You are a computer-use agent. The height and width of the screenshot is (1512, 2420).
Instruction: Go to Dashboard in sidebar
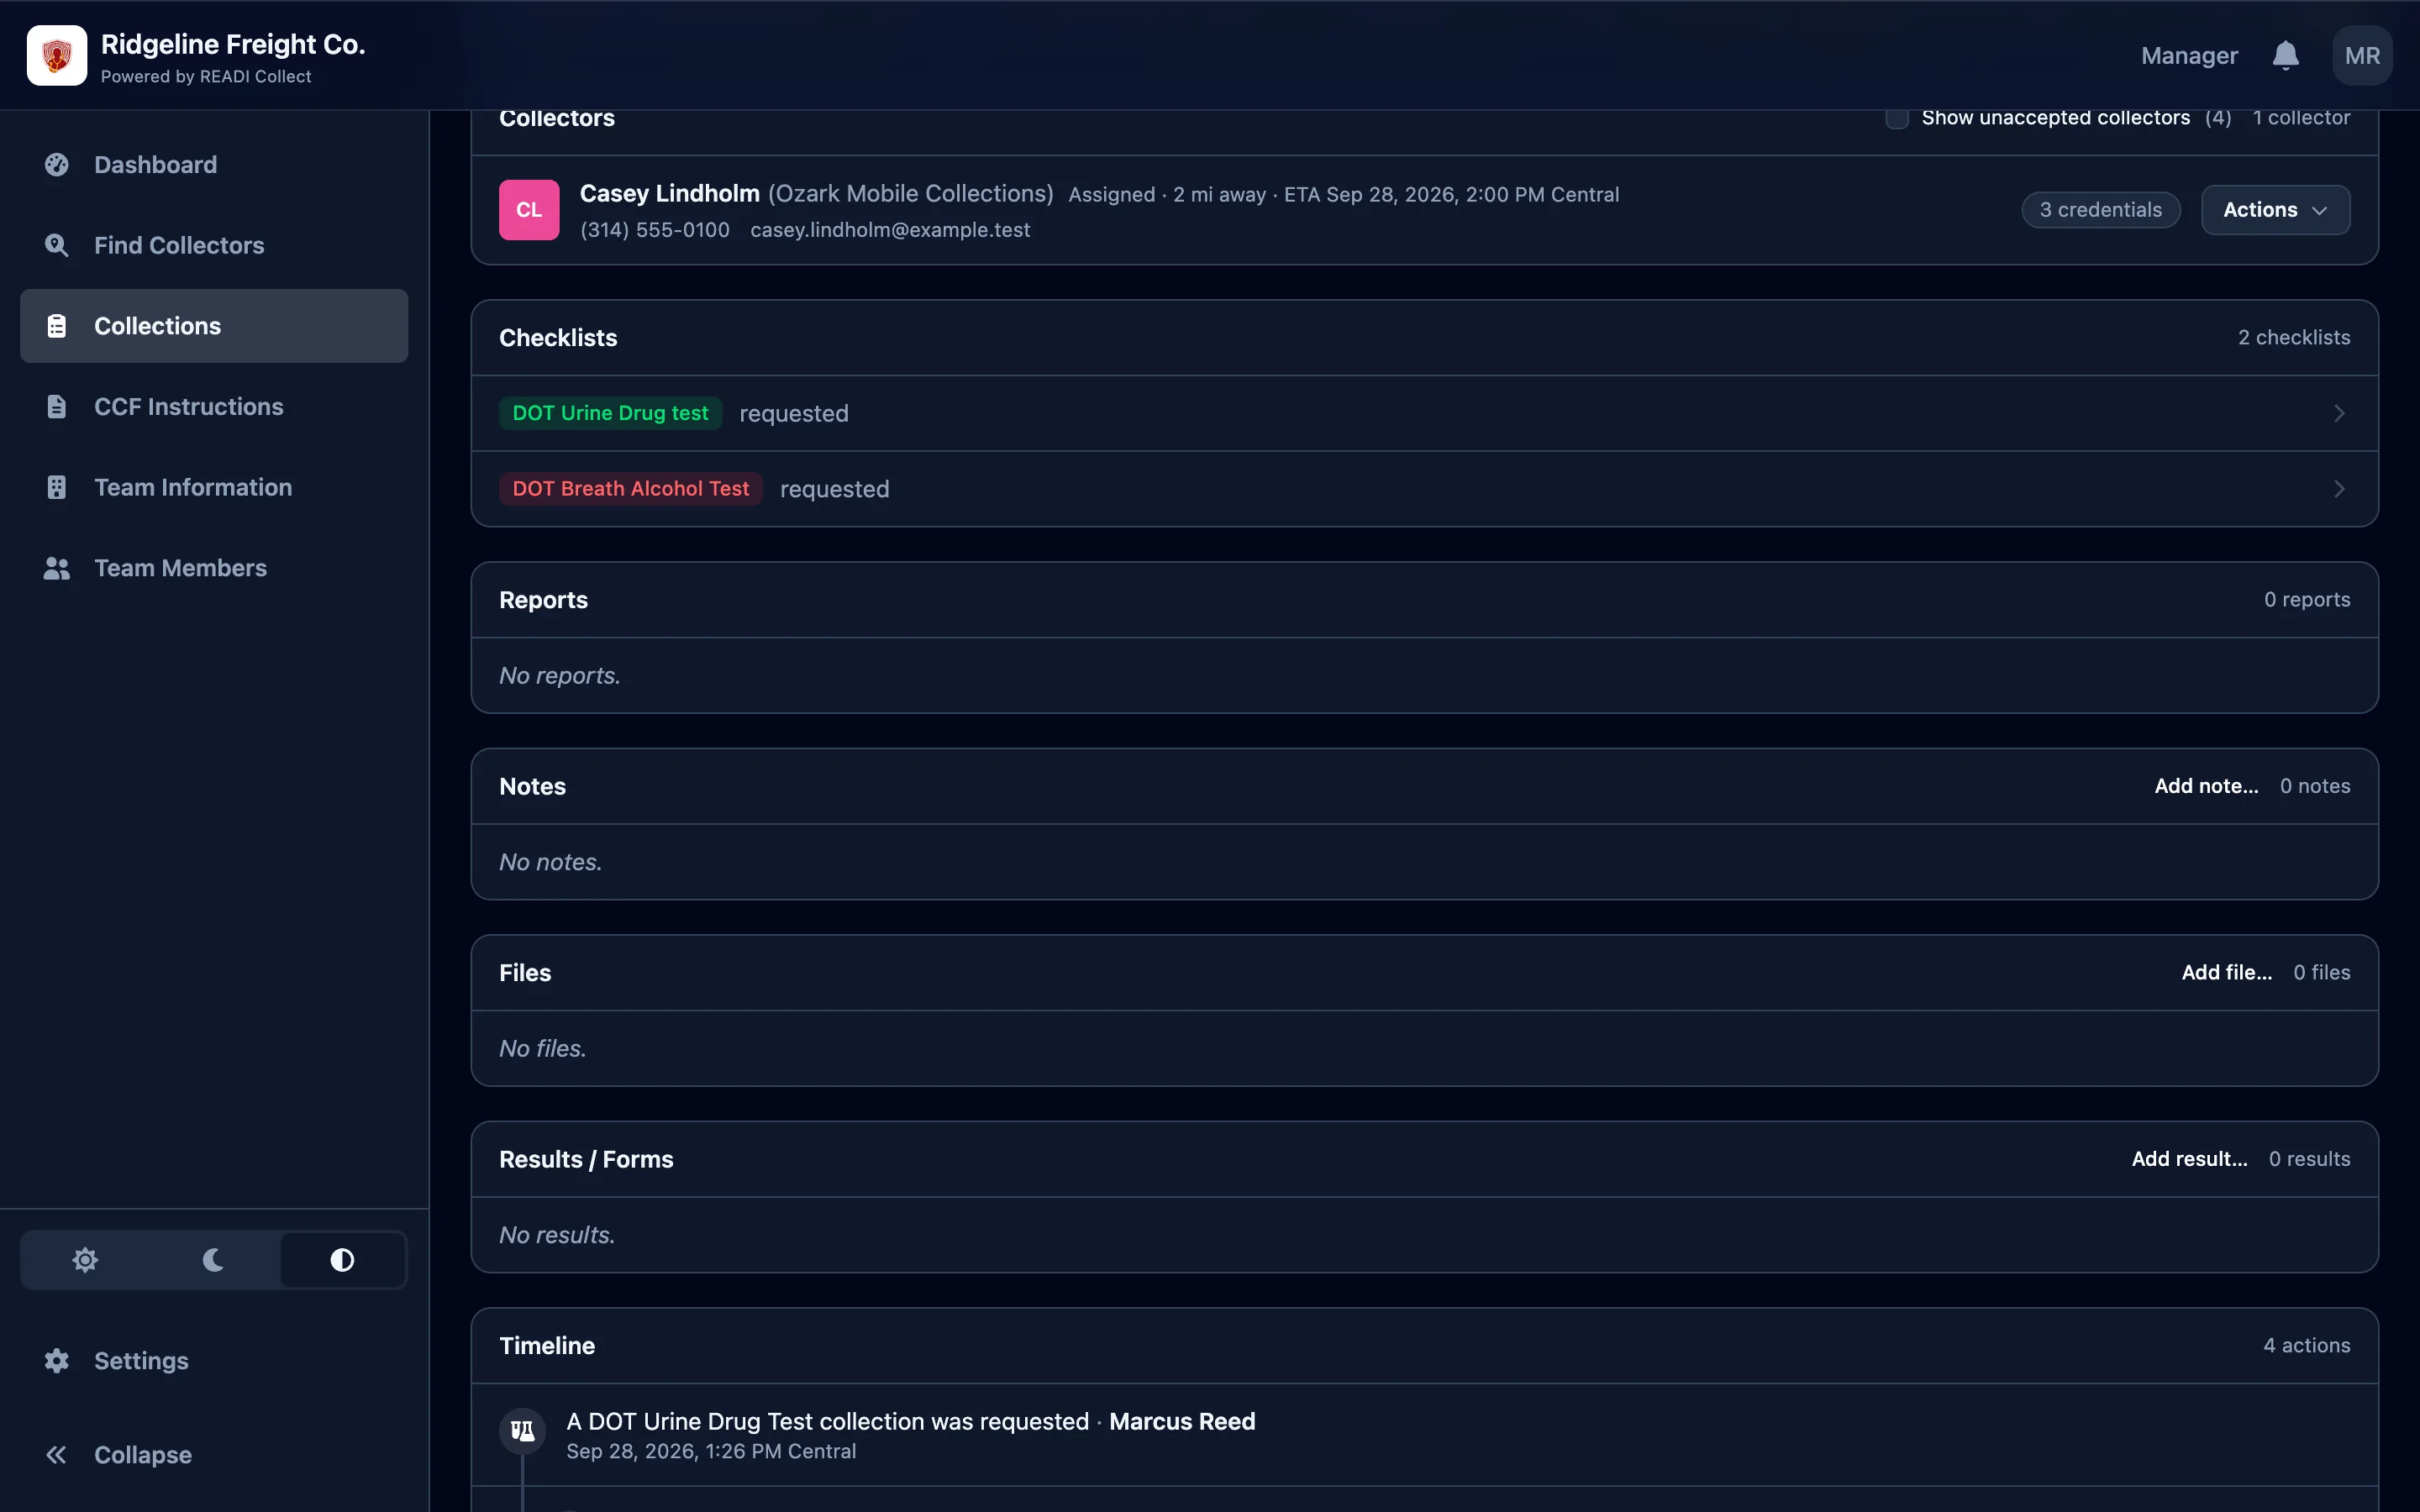[x=214, y=165]
